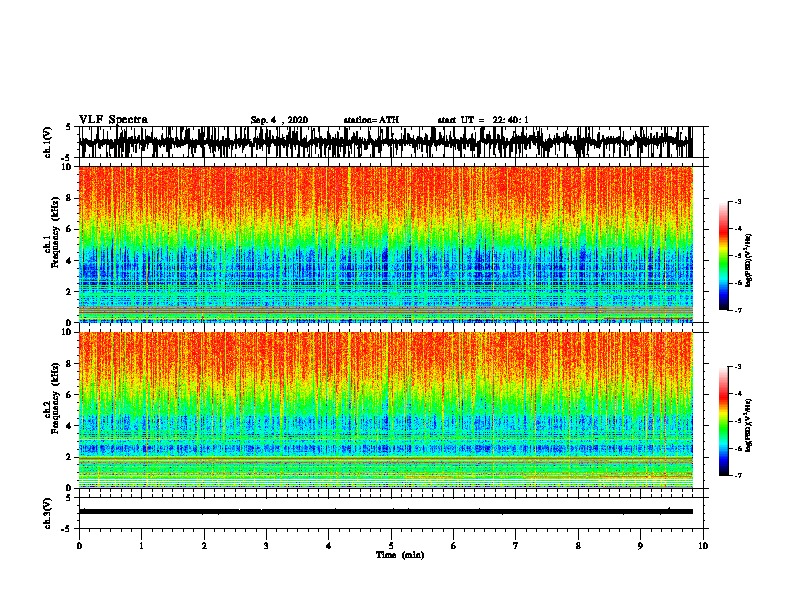Click the "4" kHz tick on ch.2 axis
Screen dimensions: 792x612
[x=71, y=426]
